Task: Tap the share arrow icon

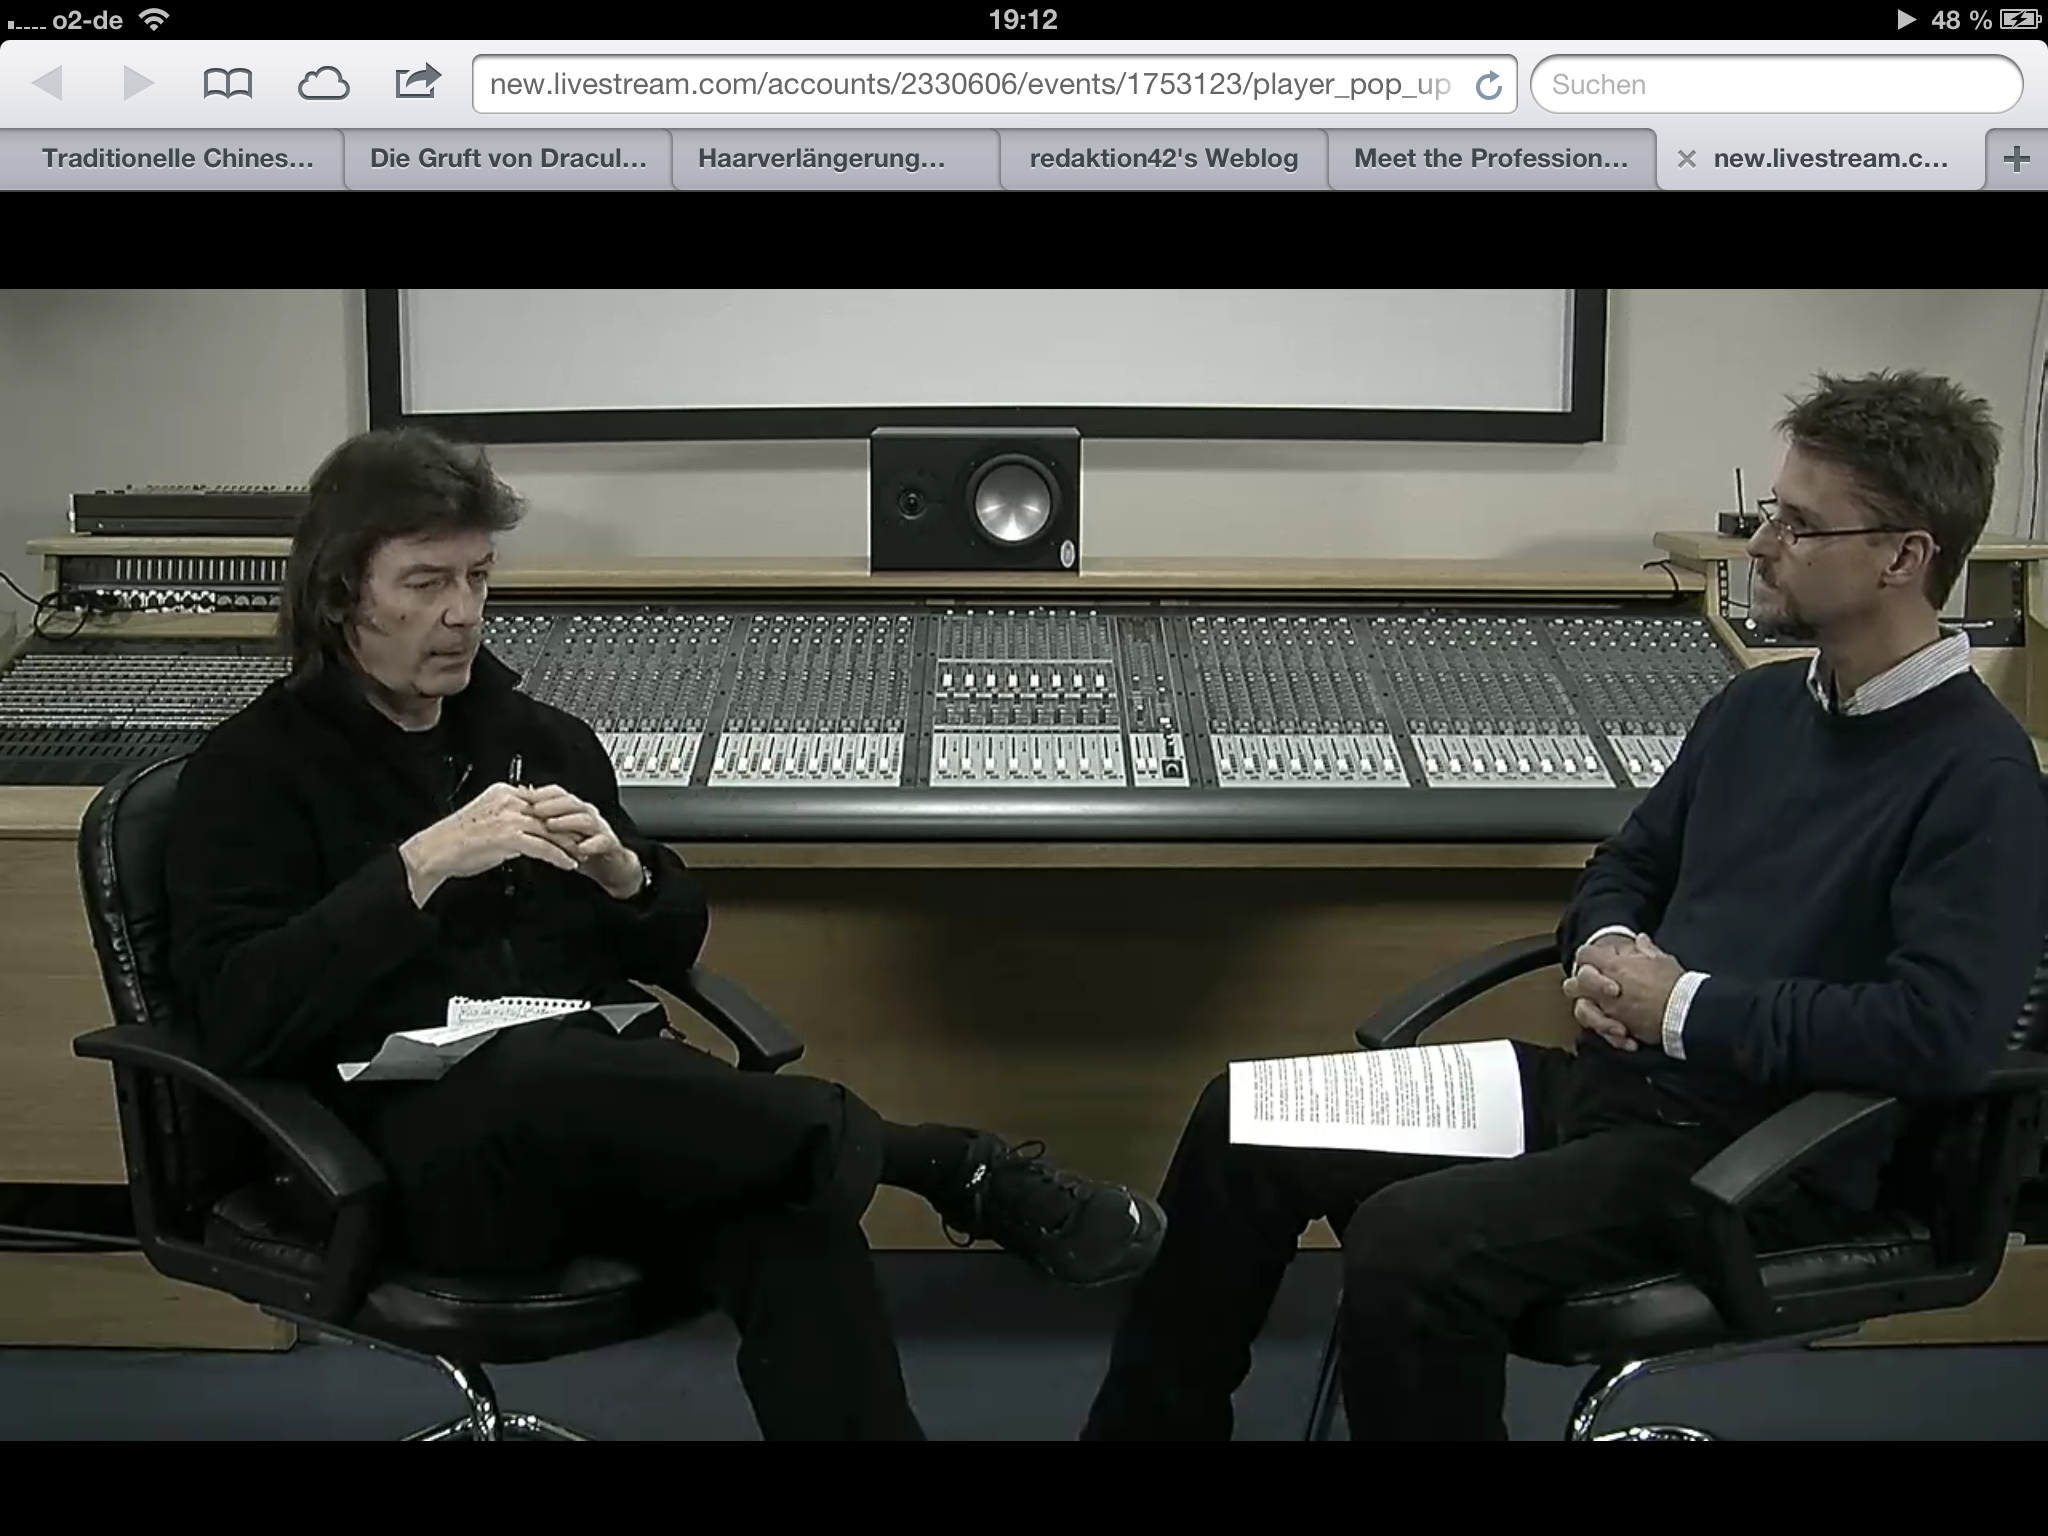Action: (417, 81)
